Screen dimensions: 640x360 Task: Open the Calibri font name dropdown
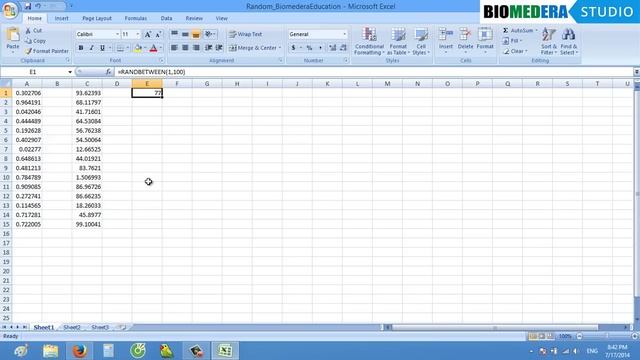pos(117,34)
